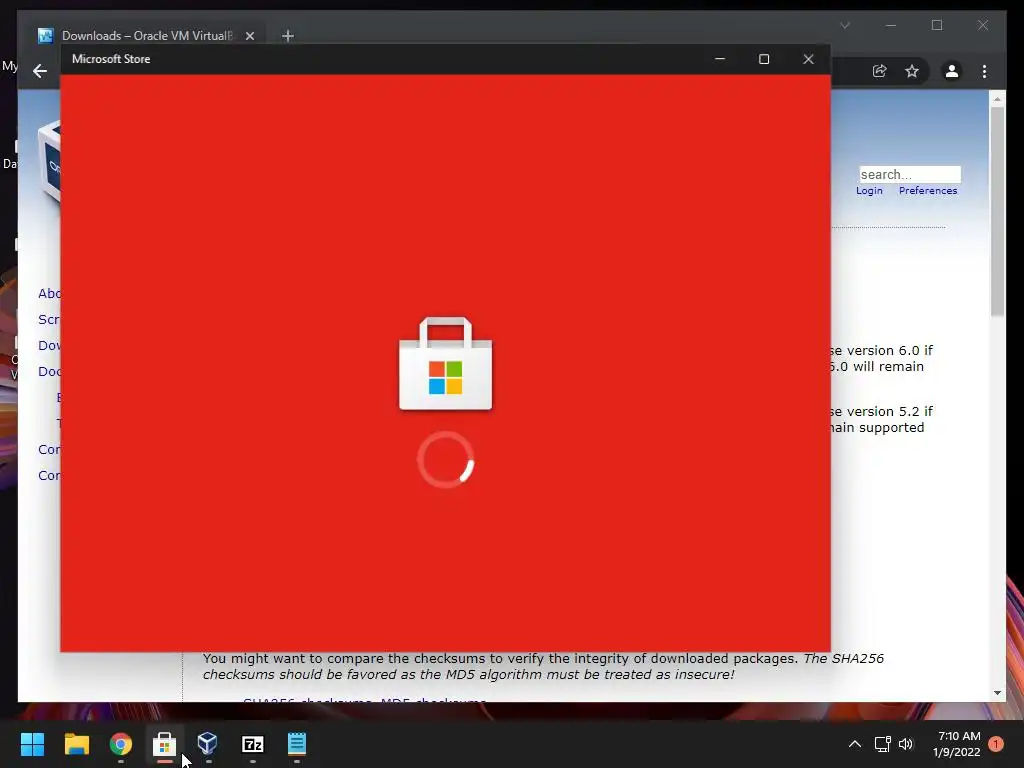Follow the Login link on the VirtualBox page
Image resolution: width=1024 pixels, height=768 pixels.
pos(869,191)
